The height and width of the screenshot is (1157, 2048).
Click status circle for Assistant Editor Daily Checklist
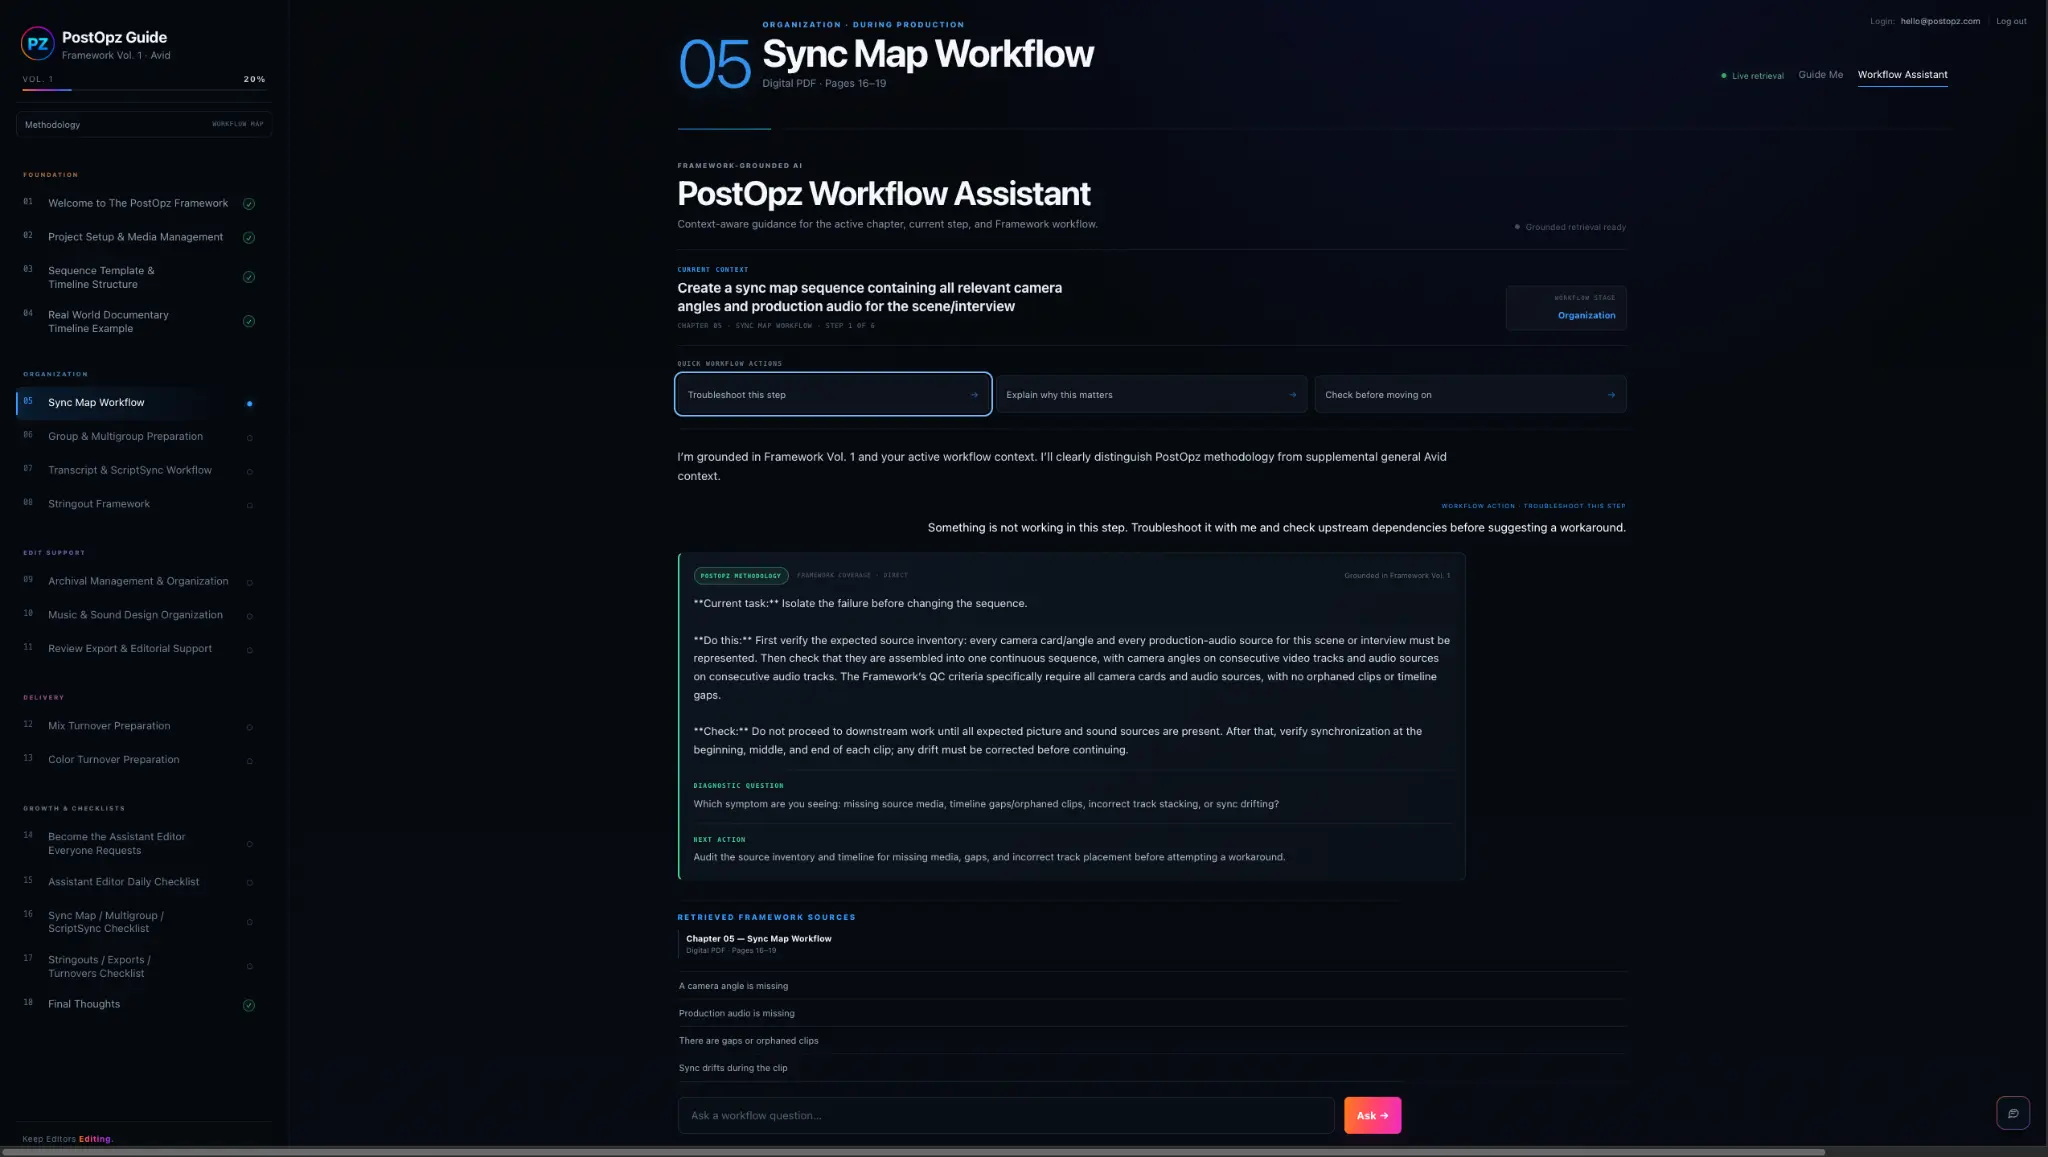coord(249,883)
